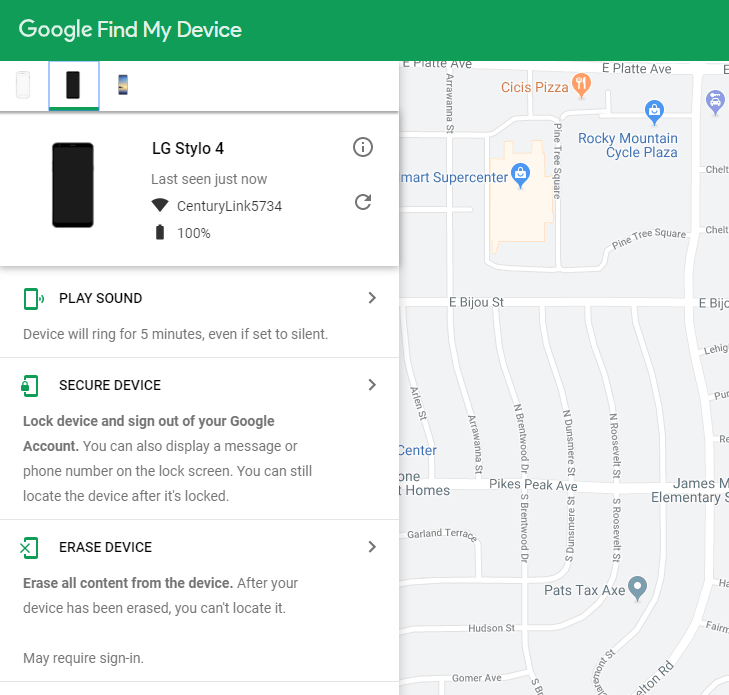729x695 pixels.
Task: Click the 100% battery value
Action: (193, 233)
